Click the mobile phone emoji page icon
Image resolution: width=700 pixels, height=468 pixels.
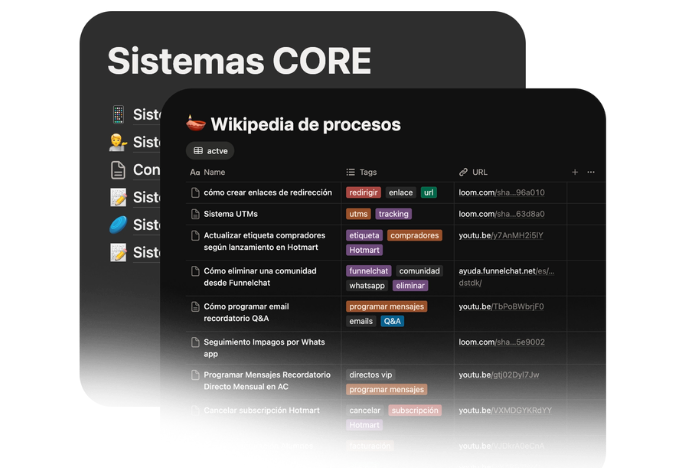click(x=118, y=115)
